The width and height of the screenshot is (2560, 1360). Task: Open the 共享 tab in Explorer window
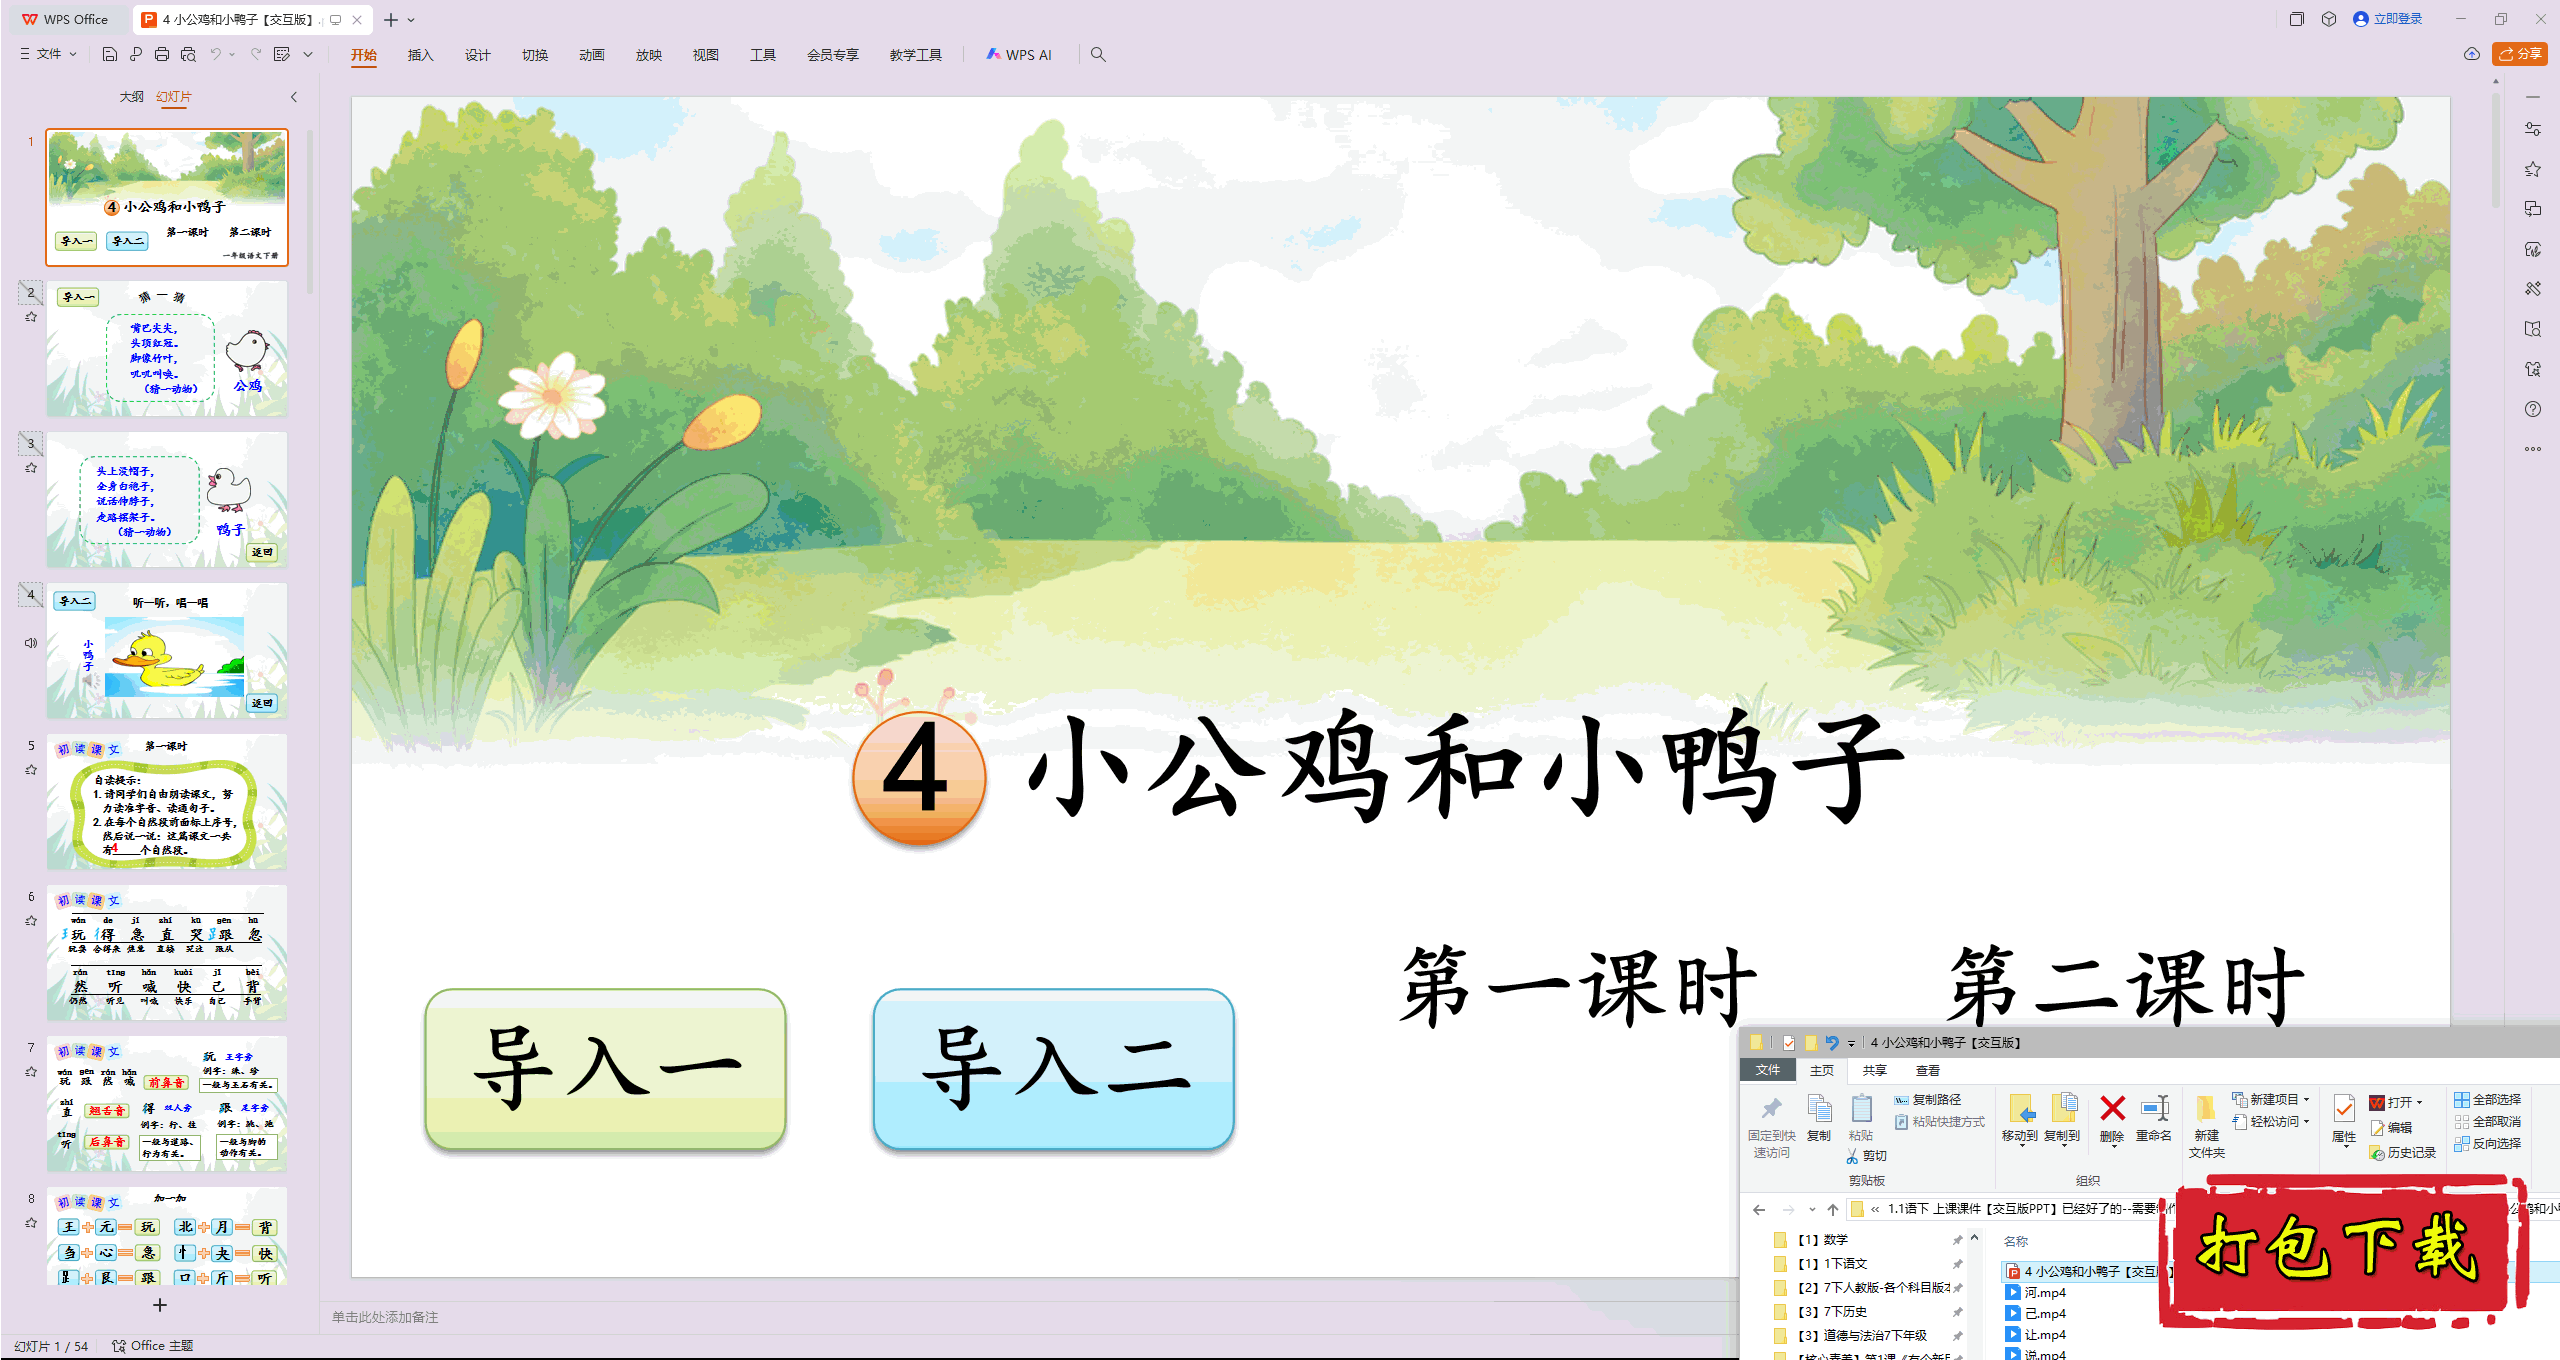point(1874,1070)
